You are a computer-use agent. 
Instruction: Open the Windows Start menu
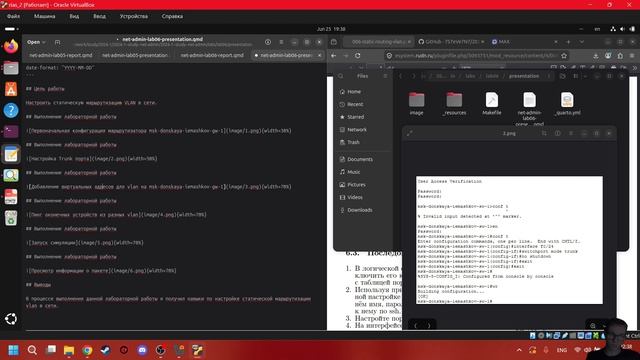tap(13, 350)
